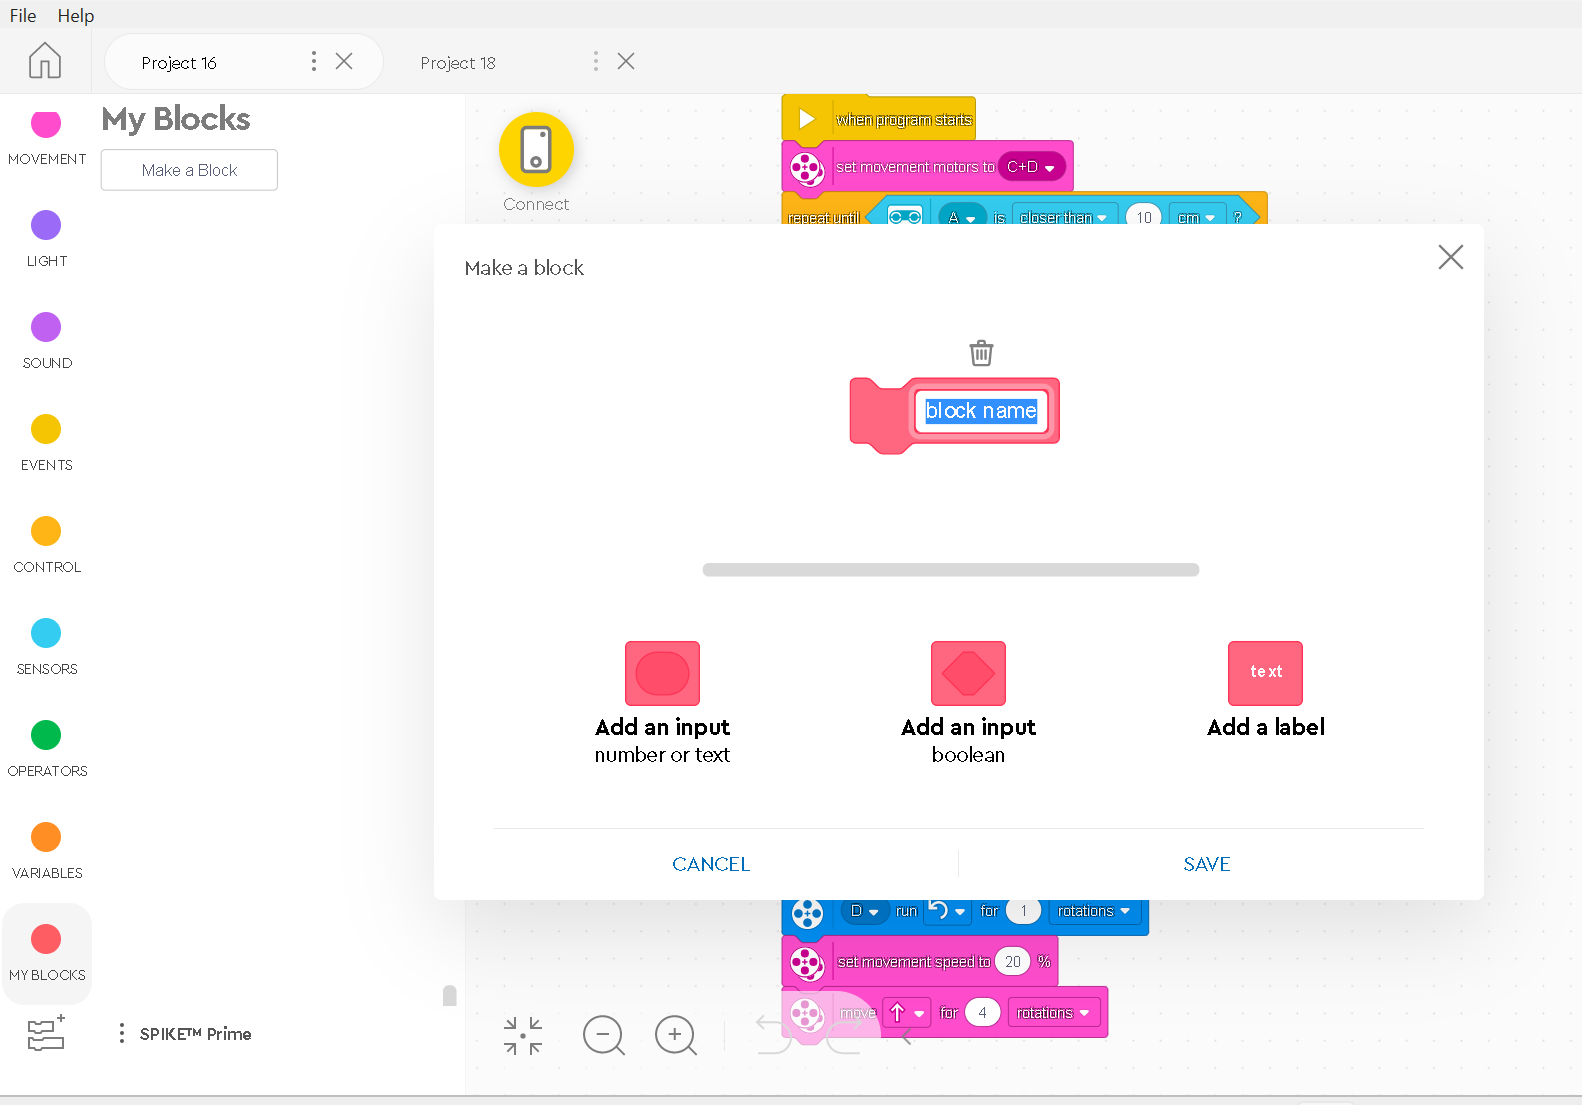Save the new block
Image resolution: width=1582 pixels, height=1105 pixels.
(x=1207, y=864)
